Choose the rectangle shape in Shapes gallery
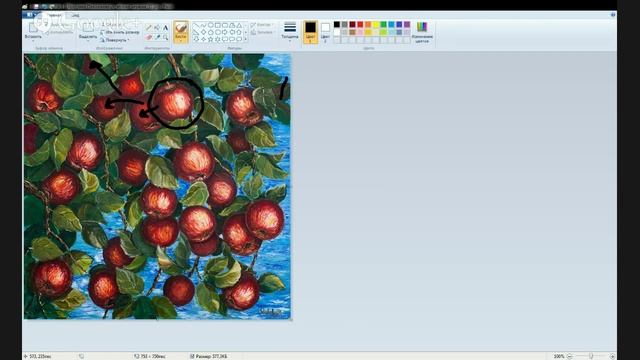The height and width of the screenshot is (360, 640). pyautogui.click(x=218, y=25)
